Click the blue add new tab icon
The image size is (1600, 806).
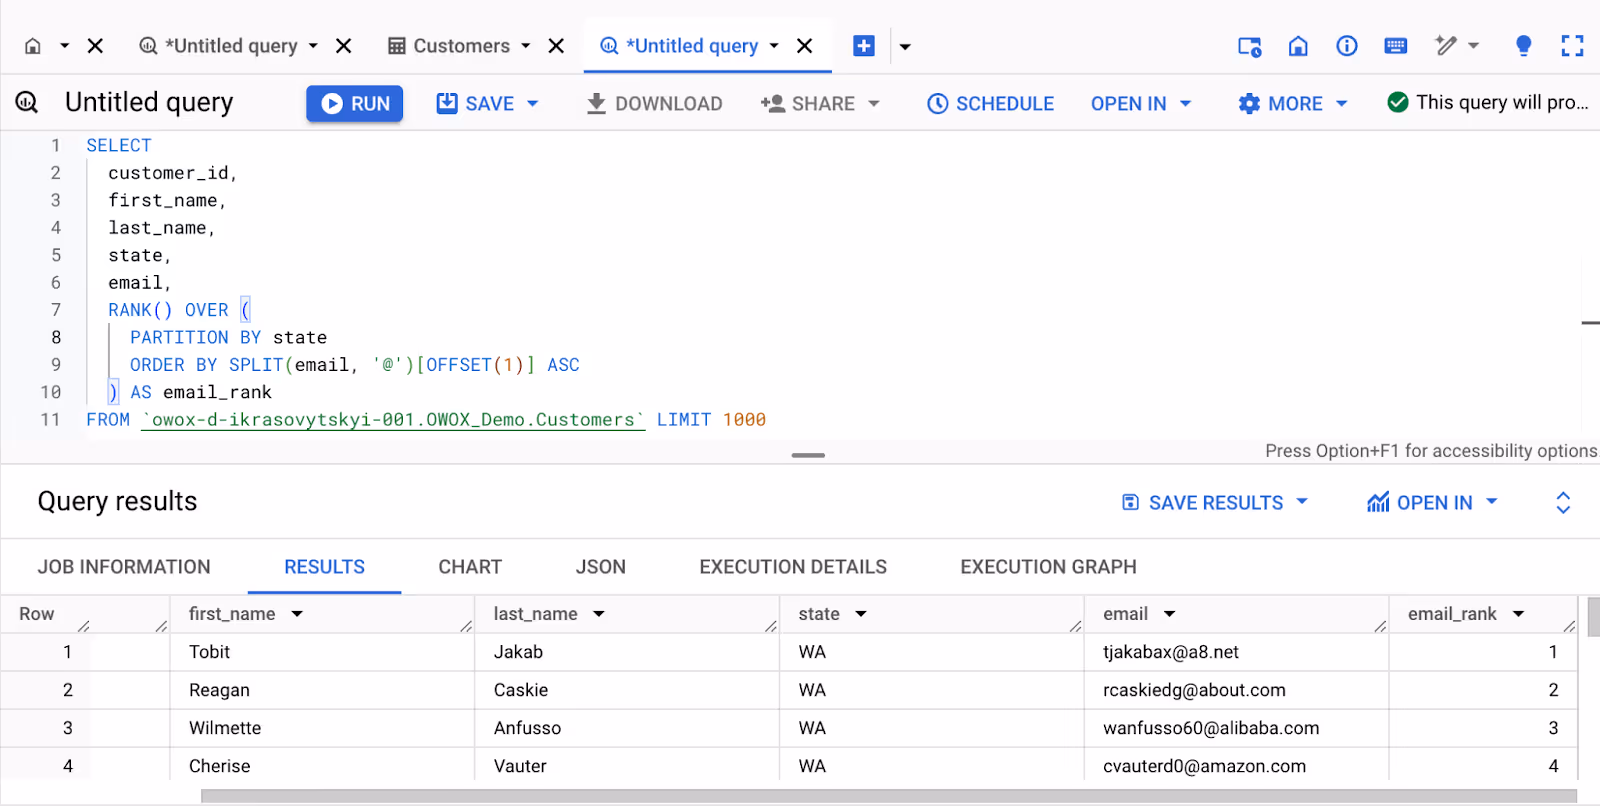[x=864, y=46]
